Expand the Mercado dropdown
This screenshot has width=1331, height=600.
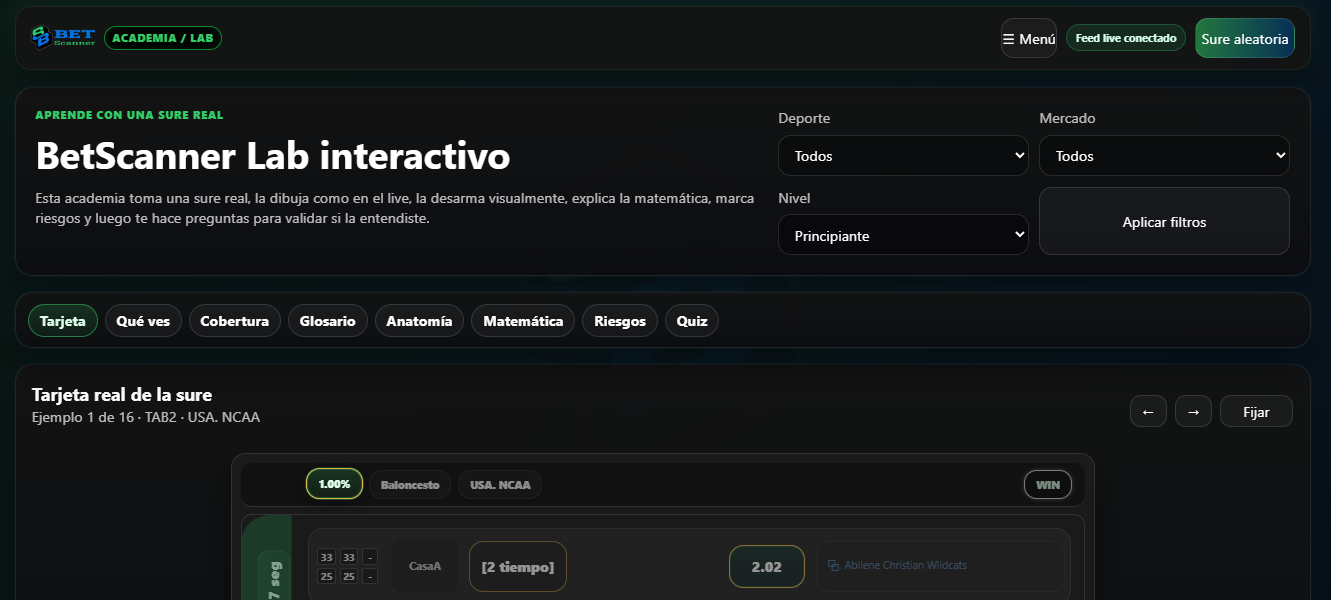[1163, 155]
